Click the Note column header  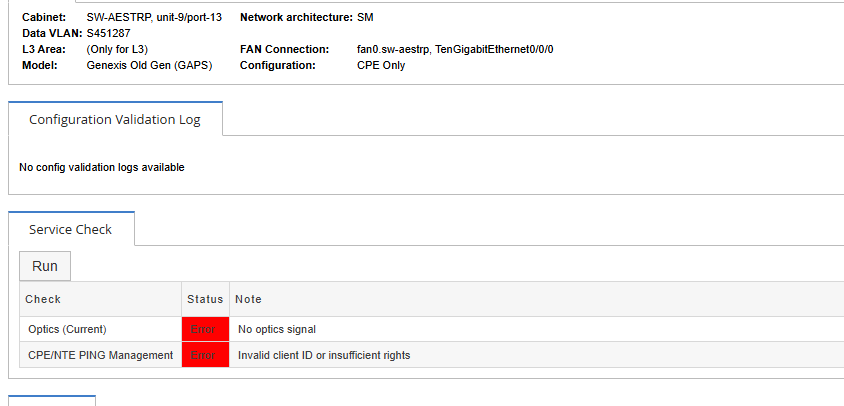[248, 299]
